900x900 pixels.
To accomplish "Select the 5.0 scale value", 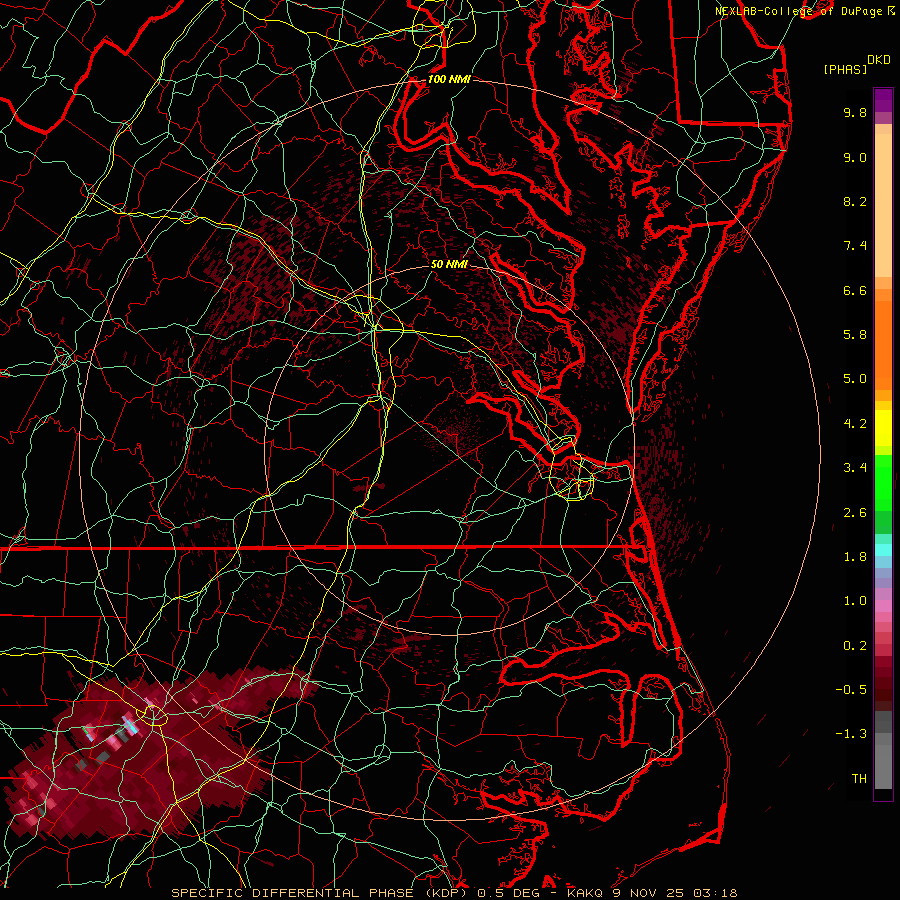I will [x=855, y=379].
